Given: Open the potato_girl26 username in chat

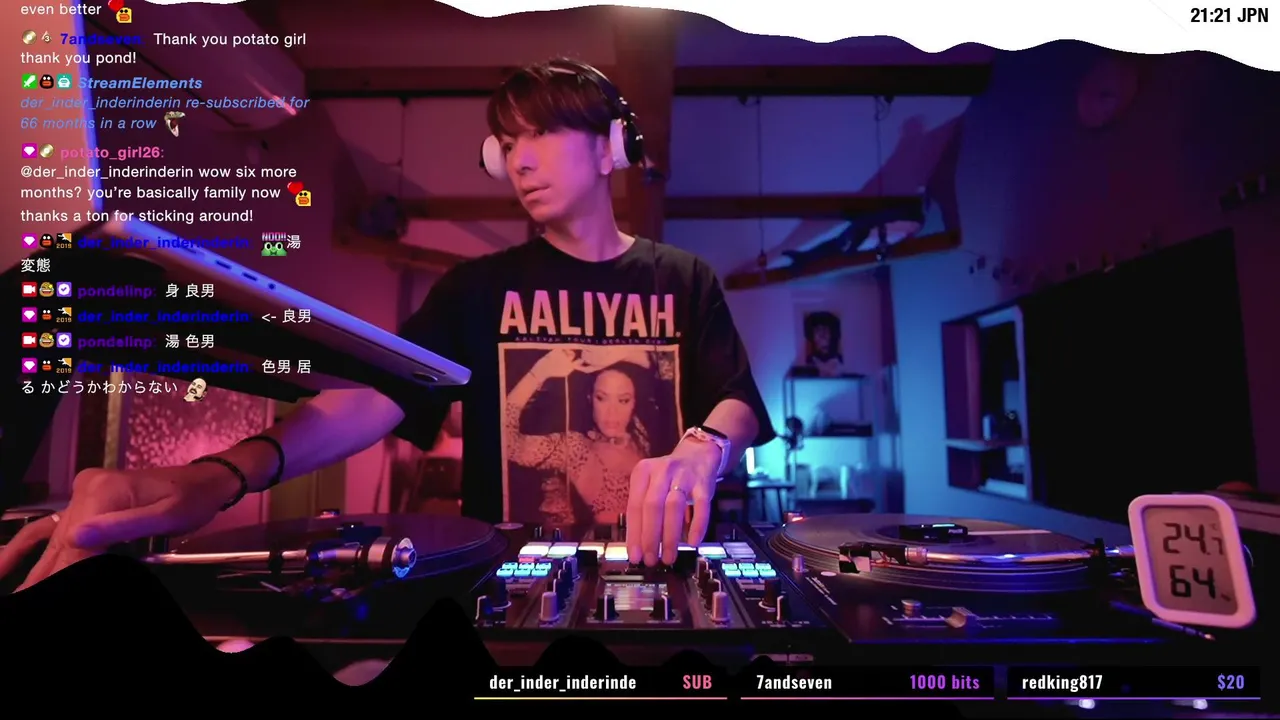Looking at the screenshot, I should tap(110, 152).
